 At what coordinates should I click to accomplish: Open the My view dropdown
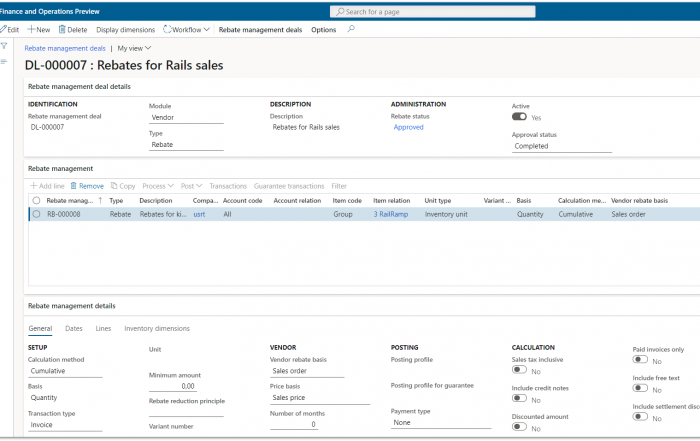coord(134,48)
